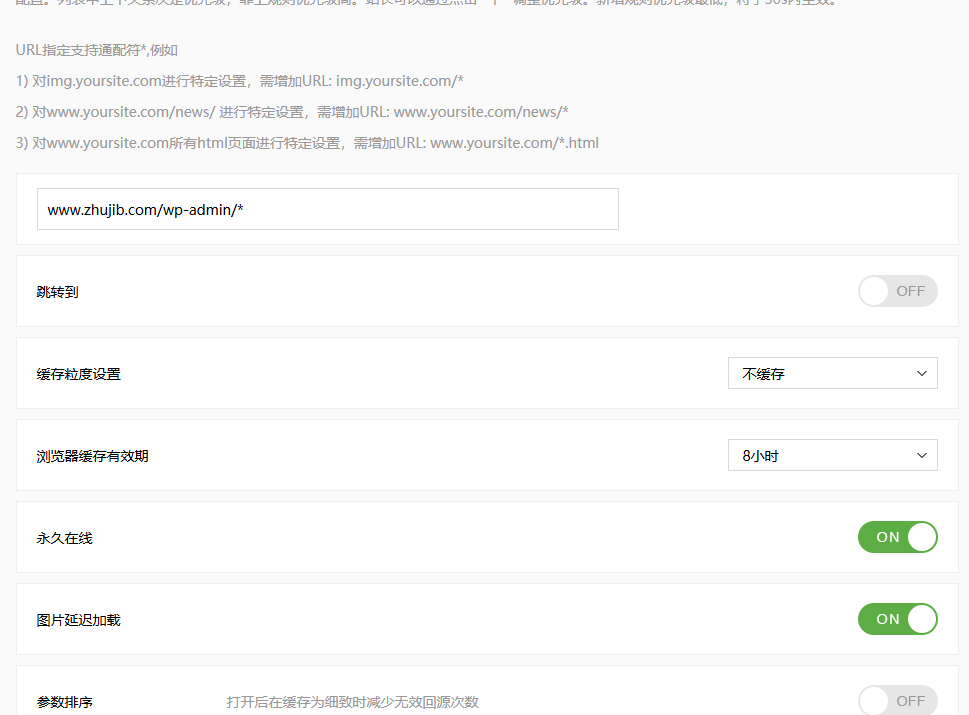
Task: Click the URL input field with www.zhujib.com/wp-admin/*
Action: [x=327, y=210]
